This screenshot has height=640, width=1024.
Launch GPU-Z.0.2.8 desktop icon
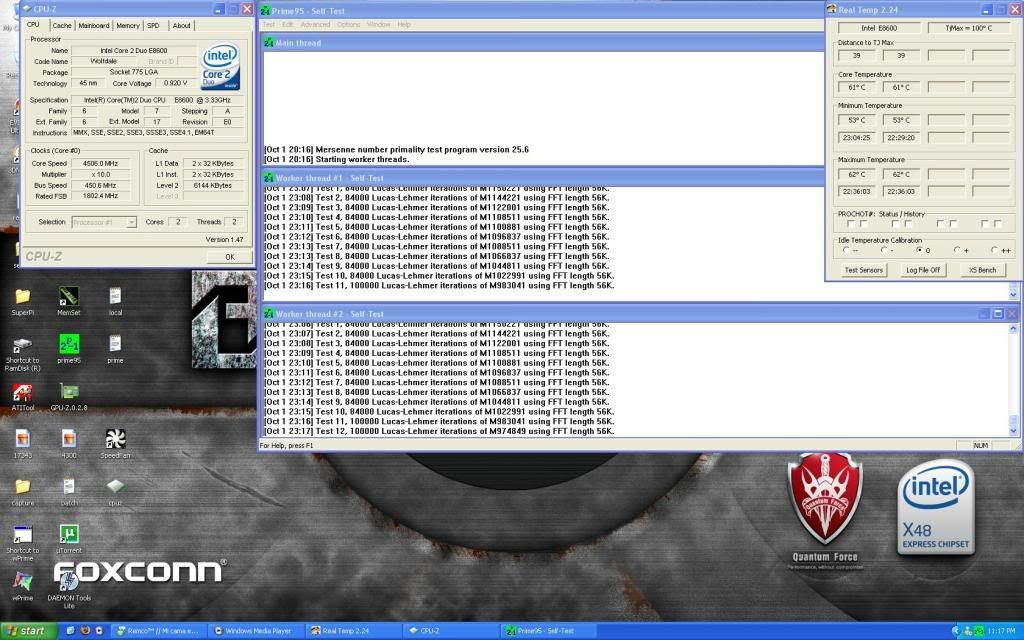69,392
